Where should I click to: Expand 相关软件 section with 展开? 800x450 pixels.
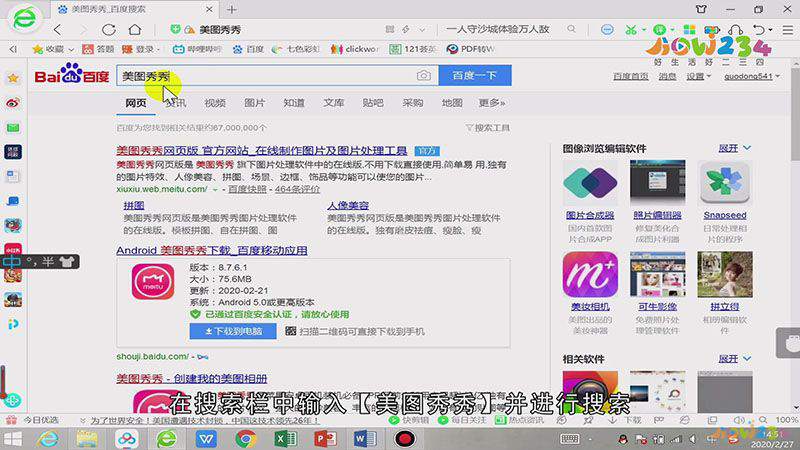coord(734,359)
